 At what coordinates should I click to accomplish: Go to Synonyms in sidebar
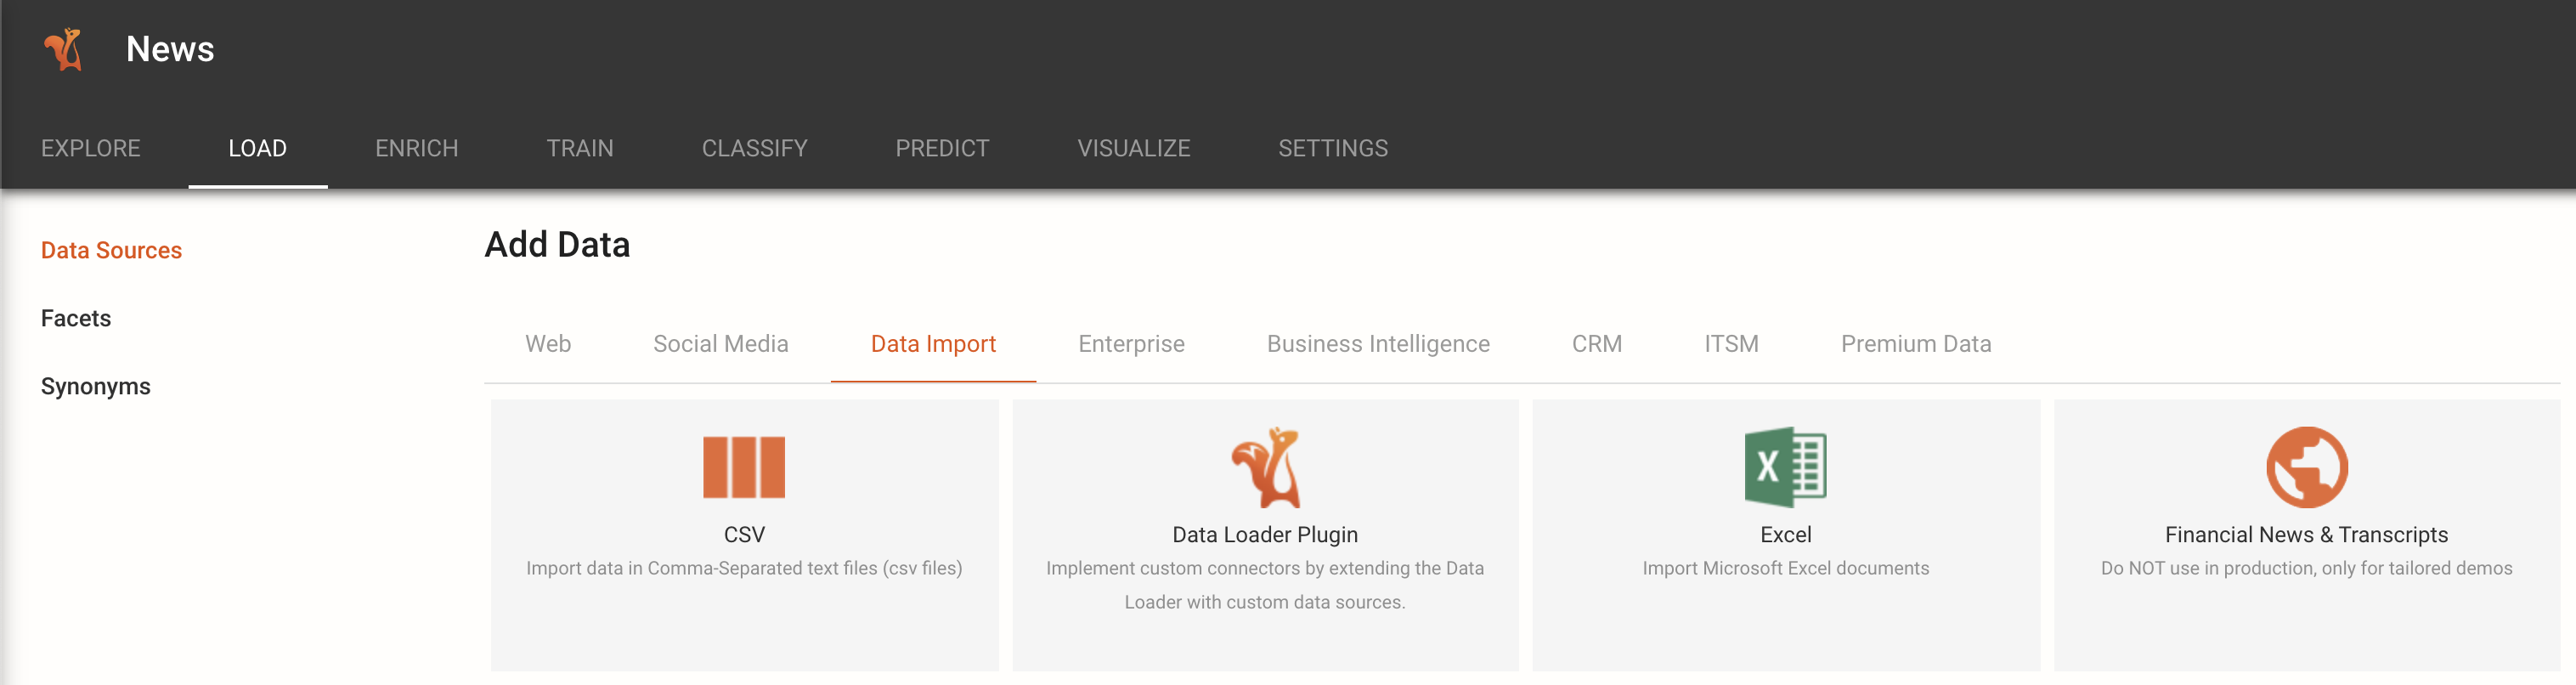coord(96,386)
